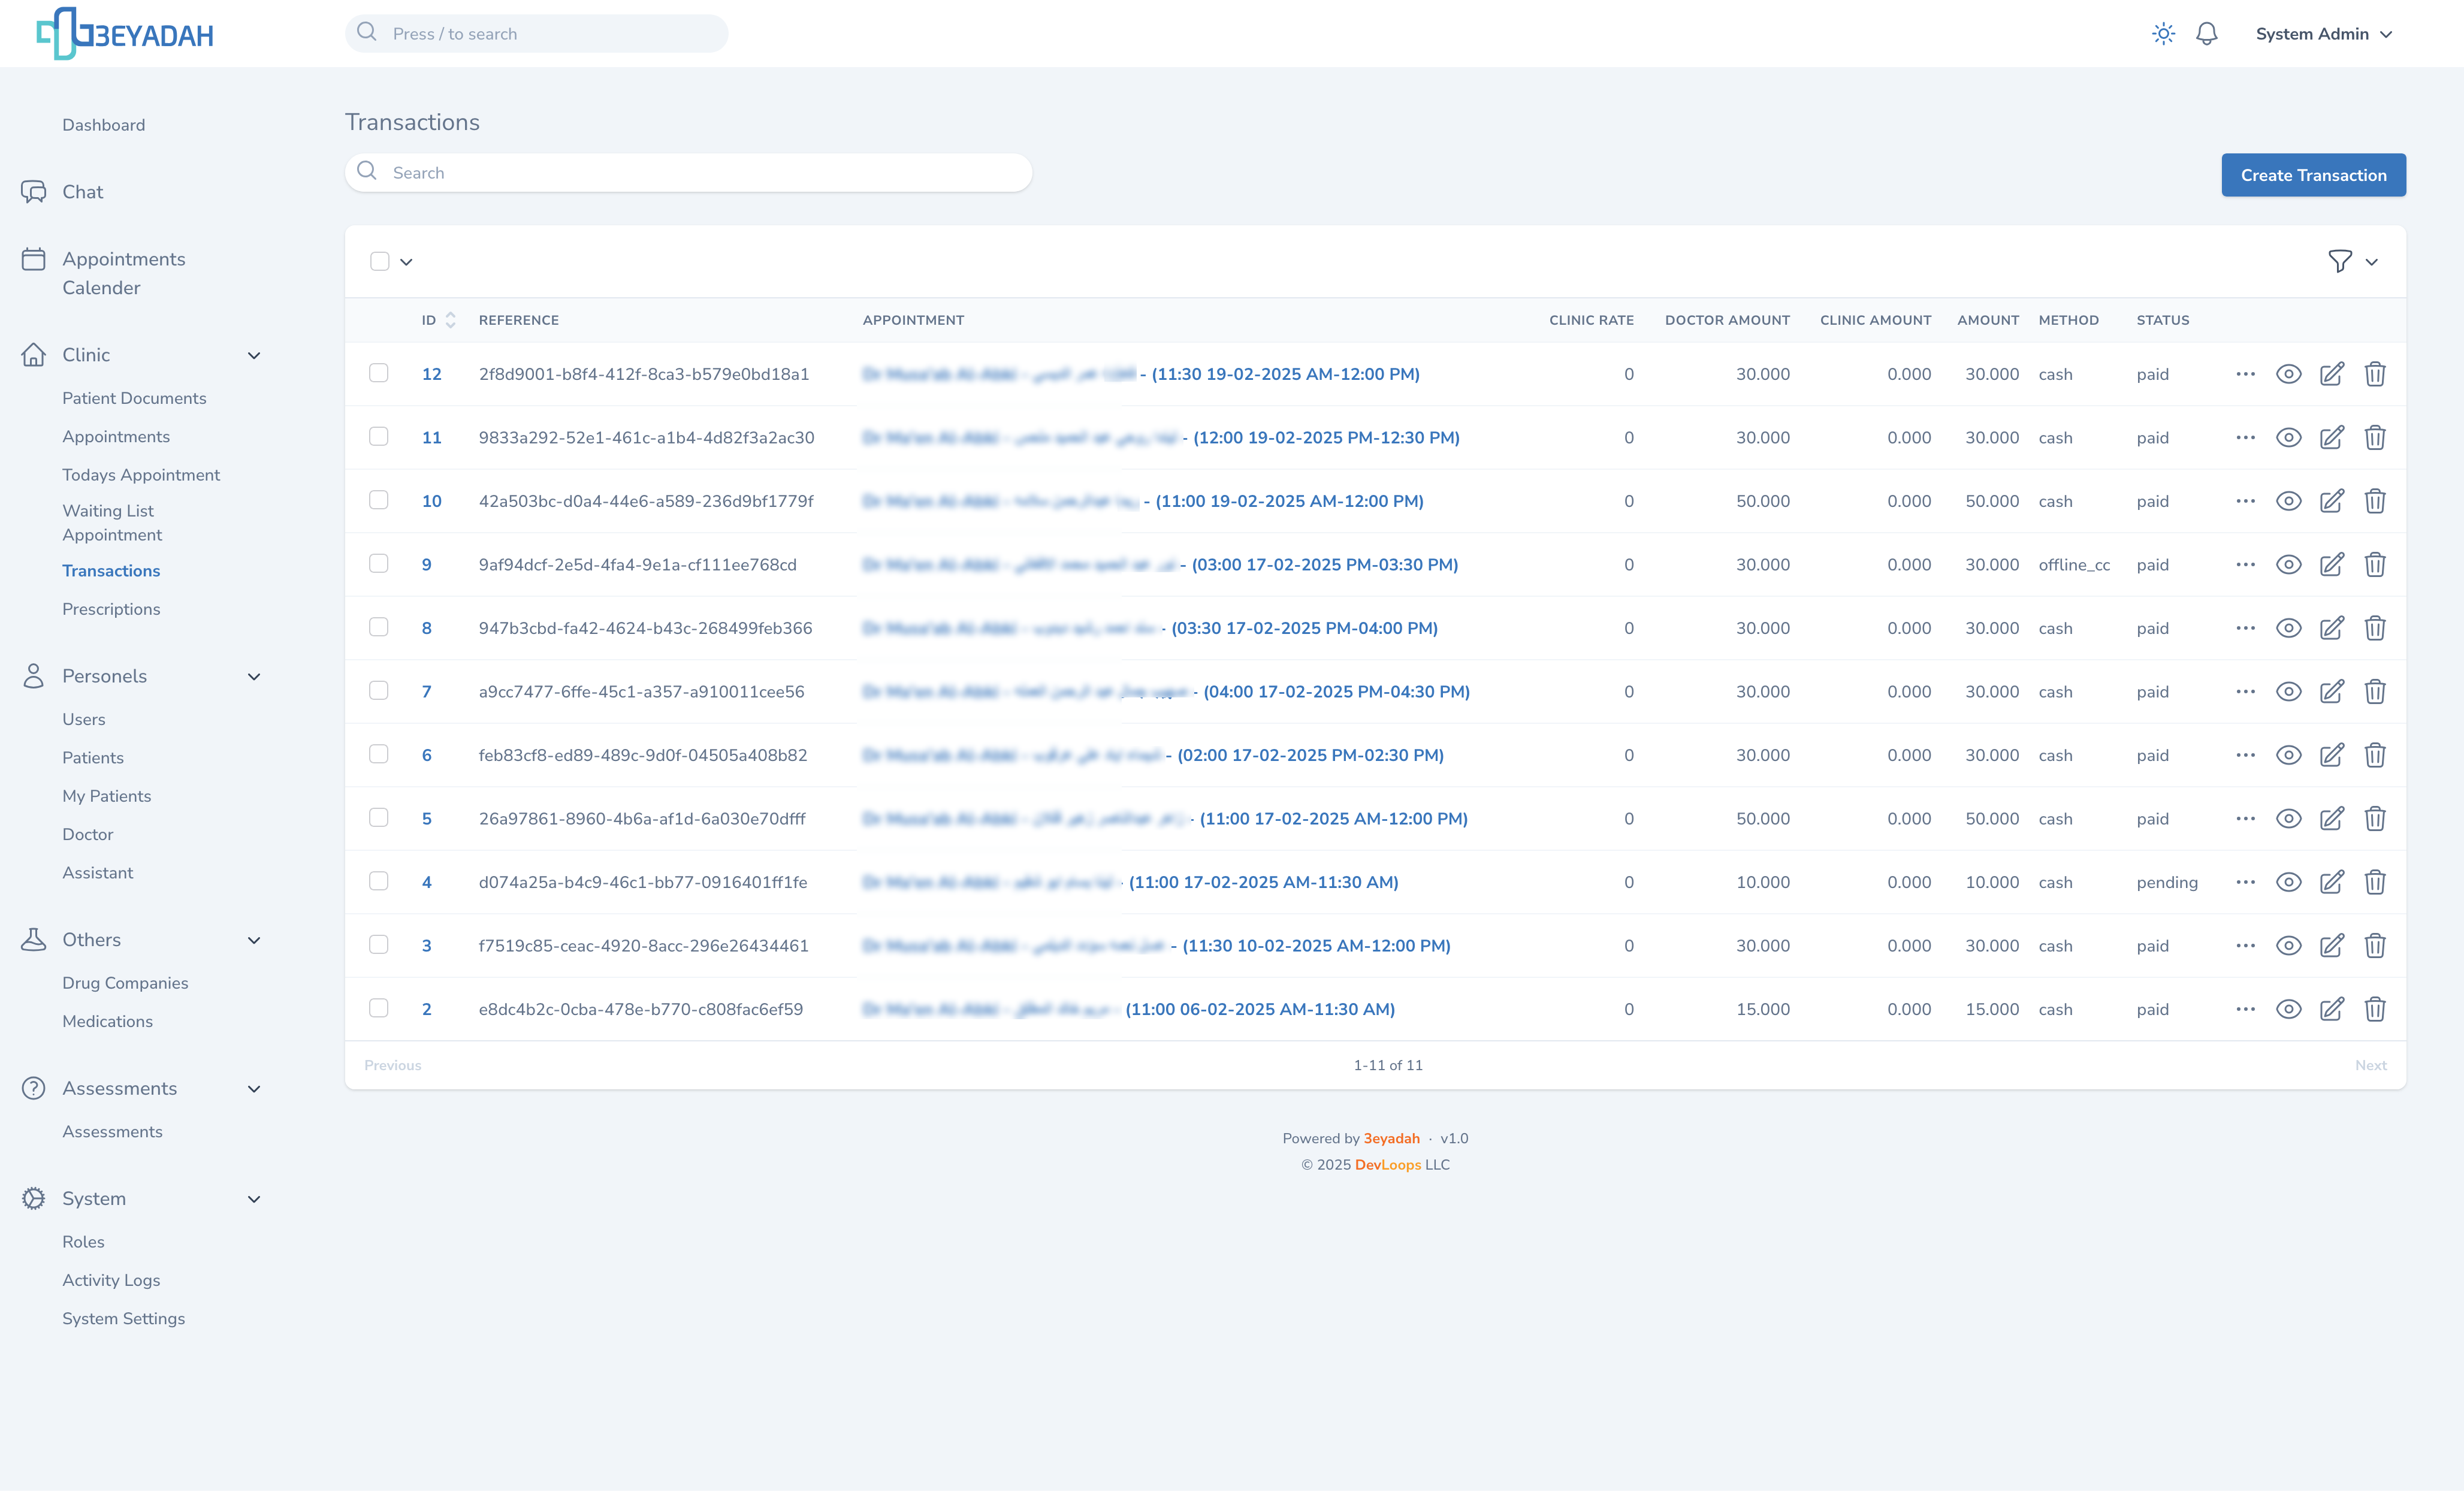Collapse the Personels sidebar group
2464x1492 pixels.
254,676
